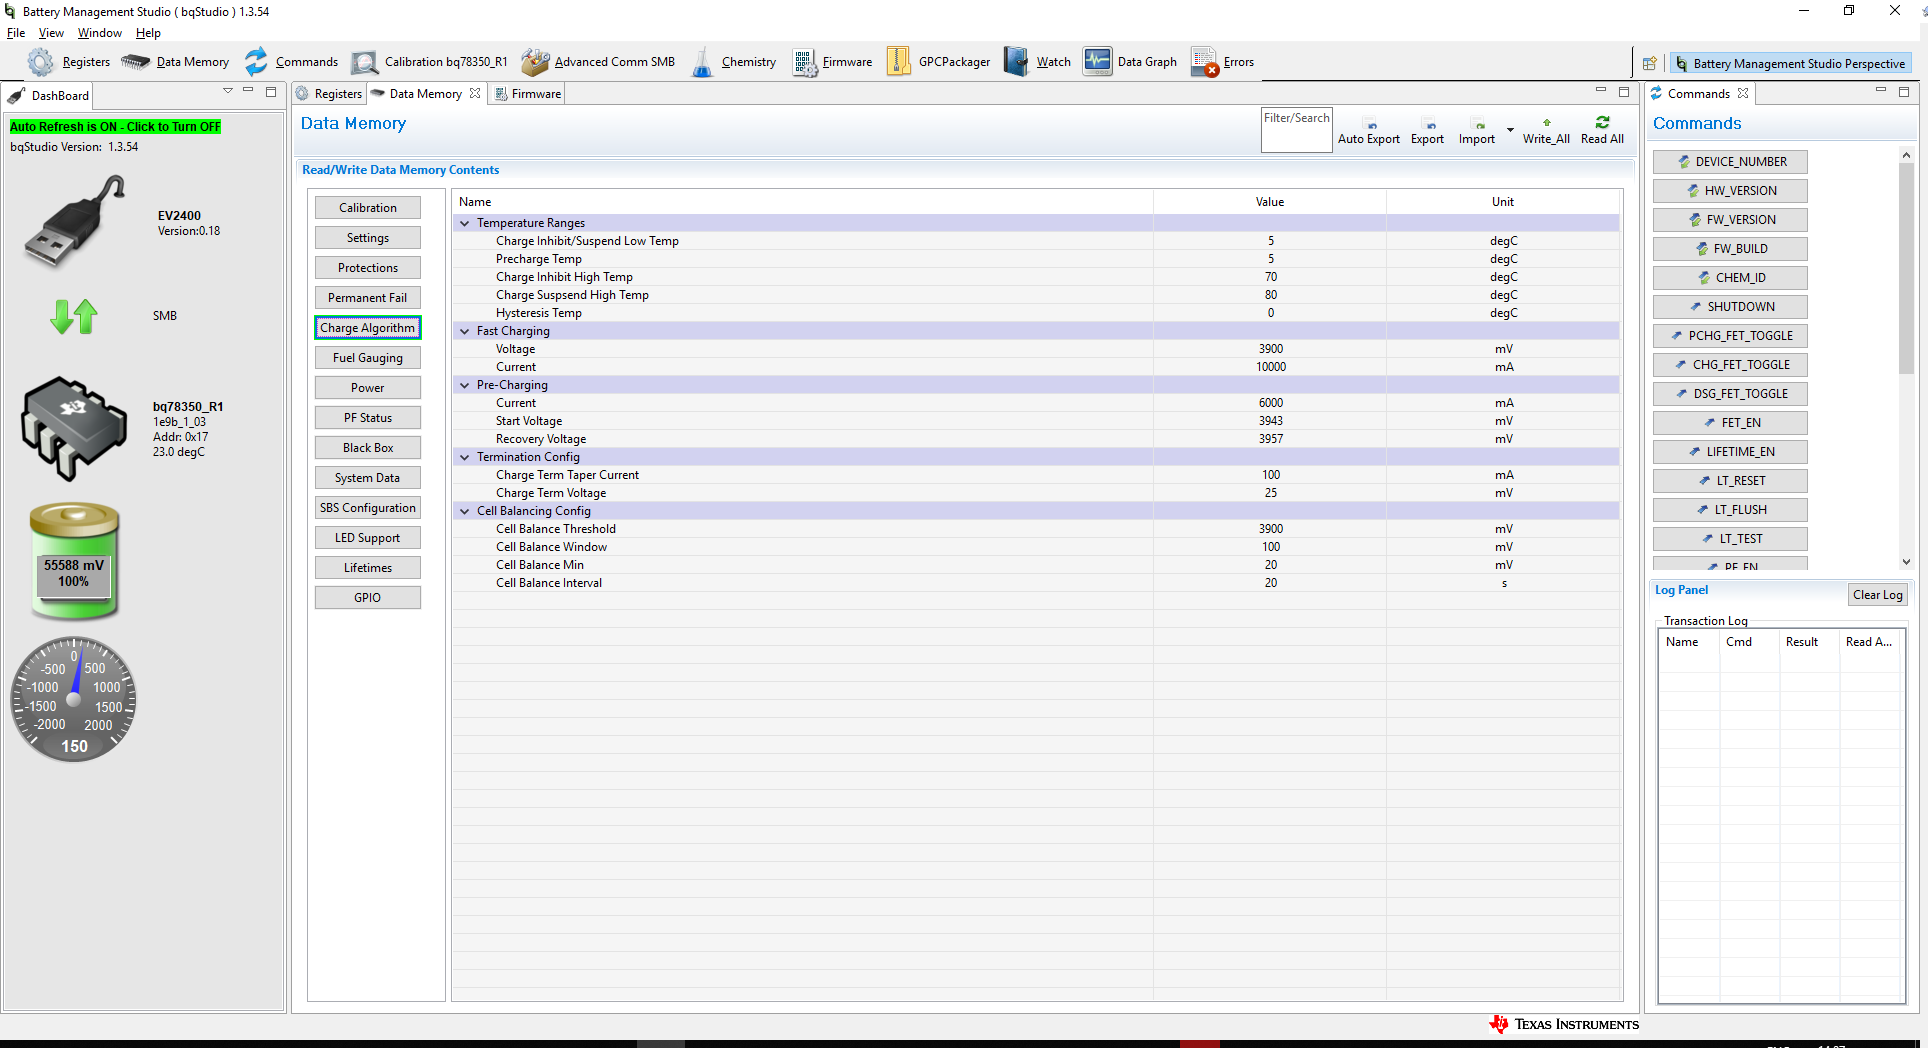This screenshot has height=1048, width=1928.
Task: Switch to the Registers tab
Action: point(329,94)
